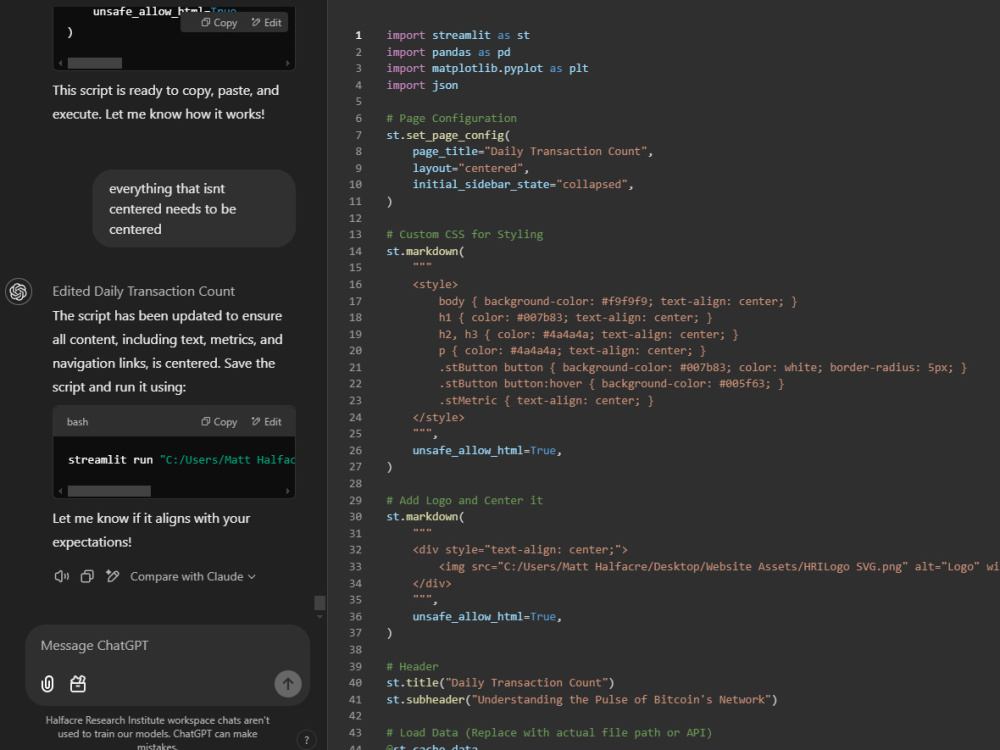Copy the response using the copy icon below it
The height and width of the screenshot is (750, 1000).
click(x=87, y=577)
